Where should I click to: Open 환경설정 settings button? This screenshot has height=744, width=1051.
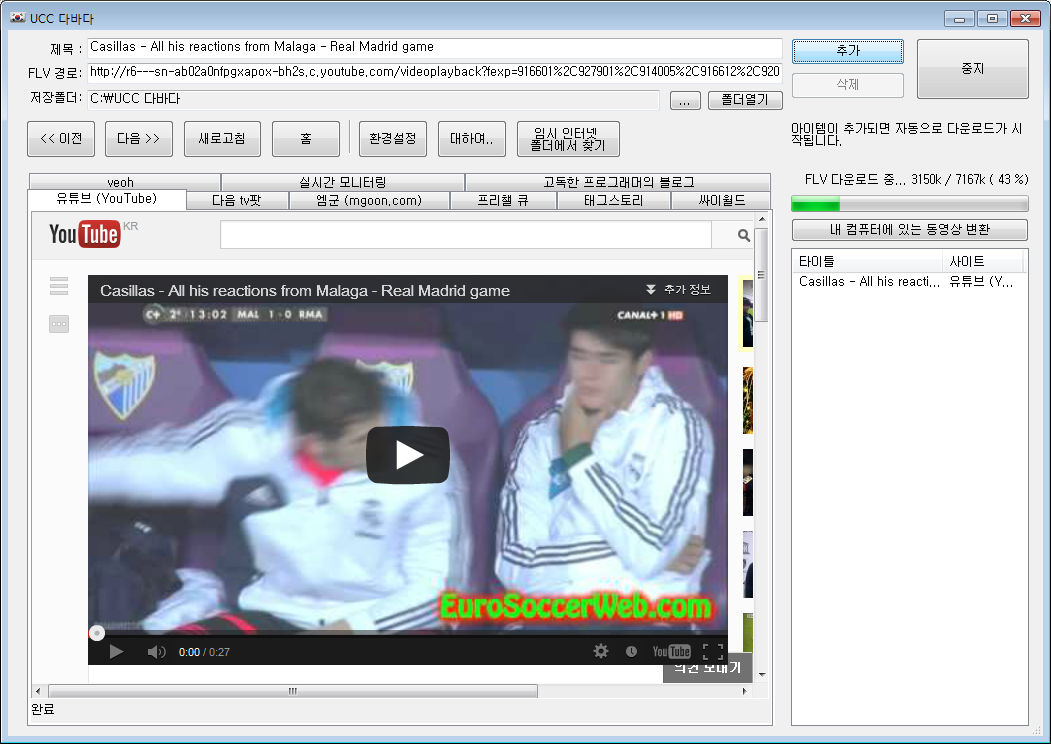pyautogui.click(x=393, y=139)
